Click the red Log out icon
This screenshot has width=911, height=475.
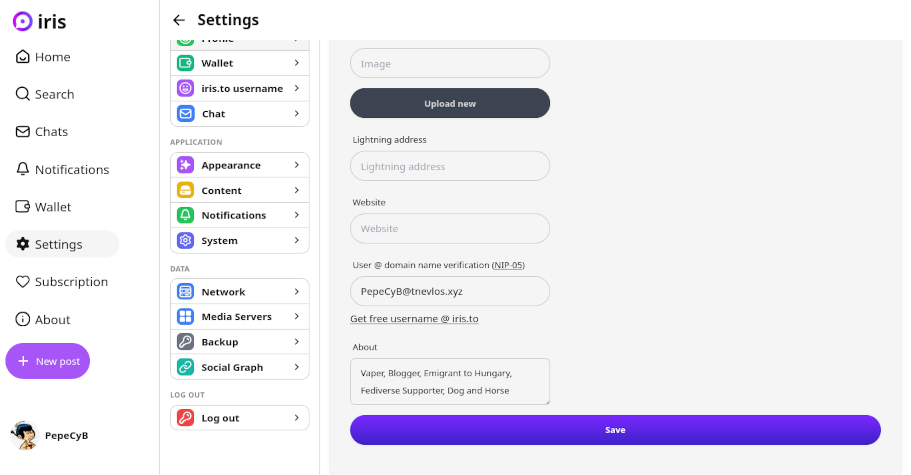click(185, 418)
